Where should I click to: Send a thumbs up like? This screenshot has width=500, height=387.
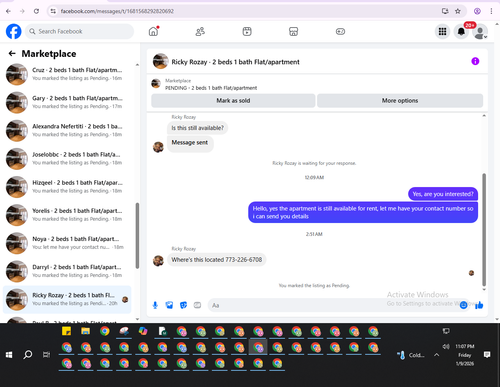pyautogui.click(x=479, y=305)
